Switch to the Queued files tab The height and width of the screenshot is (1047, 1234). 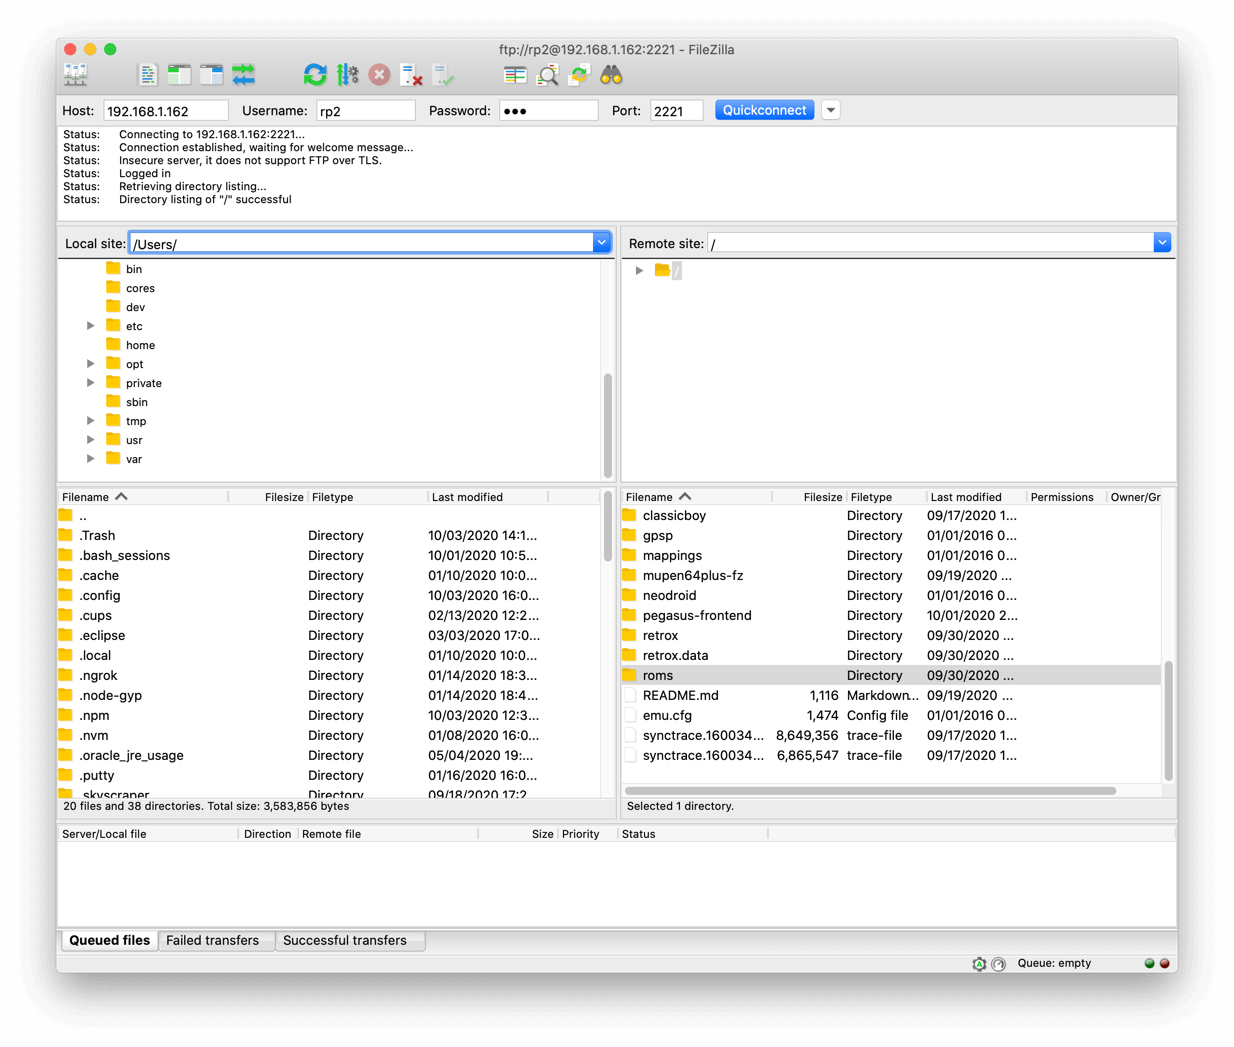click(109, 940)
